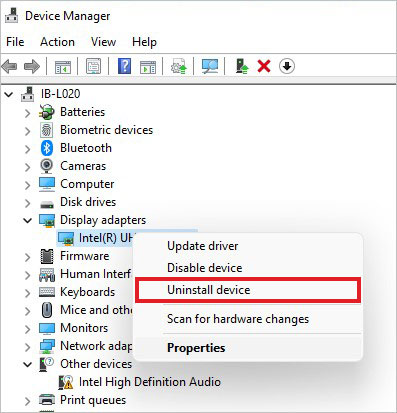Click the Monitors category icon
This screenshot has height=413, width=397.
click(x=47, y=328)
